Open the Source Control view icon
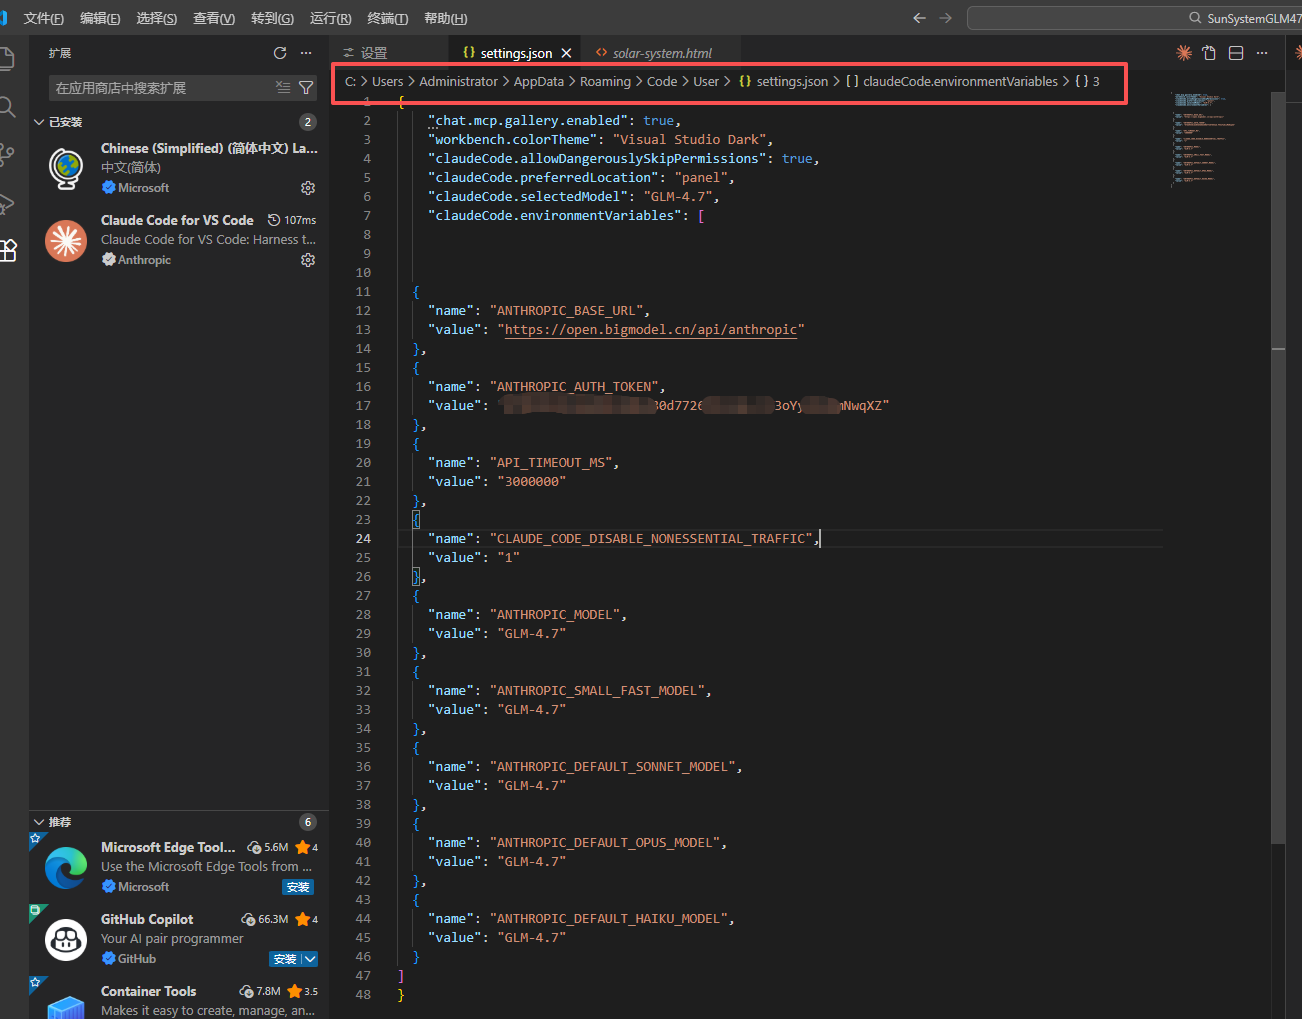1302x1019 pixels. pos(6,155)
